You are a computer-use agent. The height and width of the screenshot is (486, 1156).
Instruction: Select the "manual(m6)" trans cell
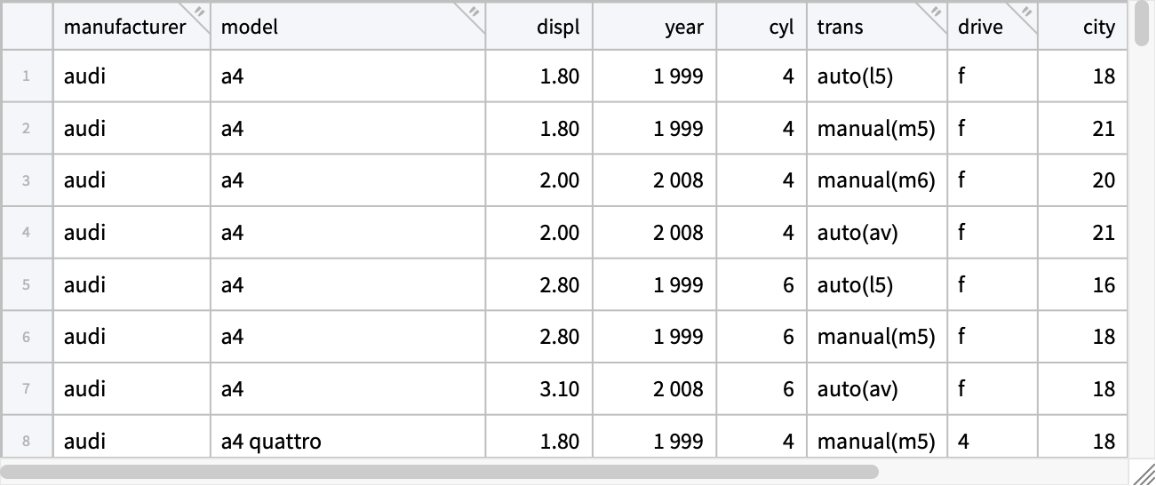point(876,180)
